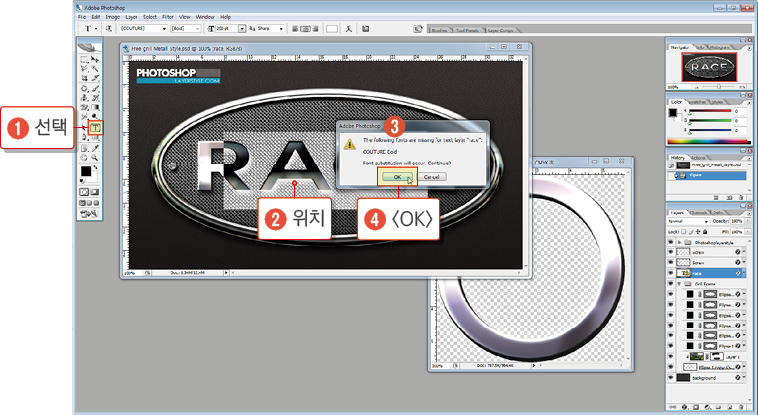This screenshot has height=415, width=758.
Task: Switch to the Channels tab
Action: [x=698, y=213]
